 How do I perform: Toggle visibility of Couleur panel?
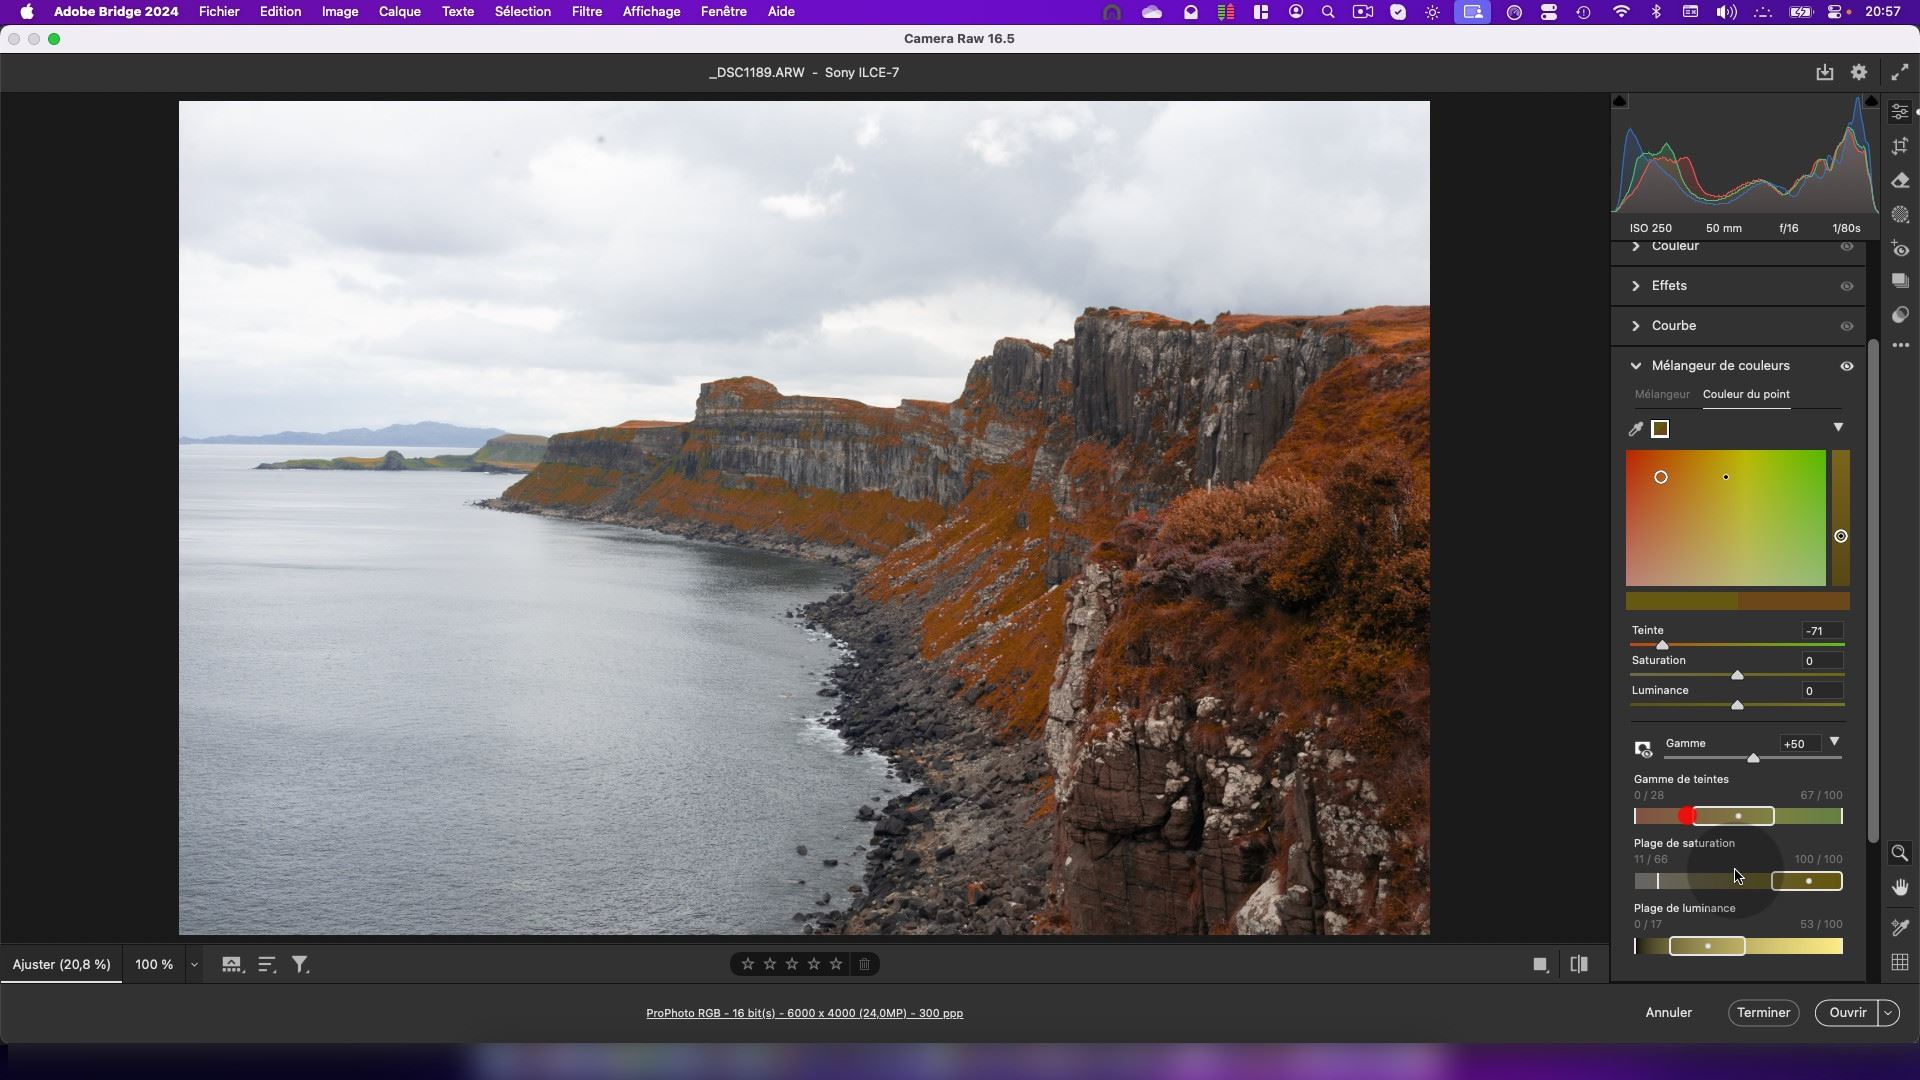pyautogui.click(x=1847, y=246)
